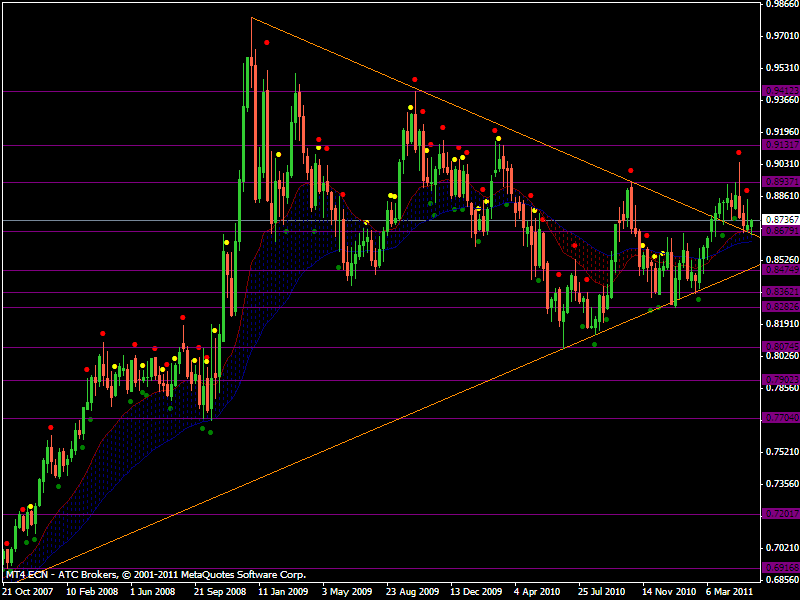Click the 0.91960 price scale value
Image resolution: width=800 pixels, height=600 pixels.
click(783, 132)
